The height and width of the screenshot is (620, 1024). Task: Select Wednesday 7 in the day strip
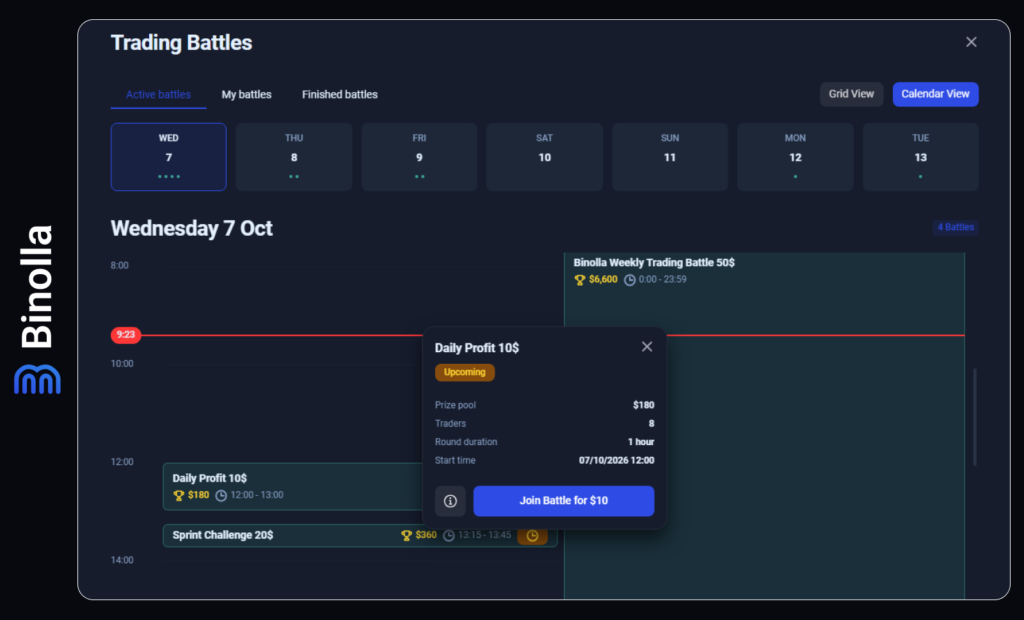(168, 157)
